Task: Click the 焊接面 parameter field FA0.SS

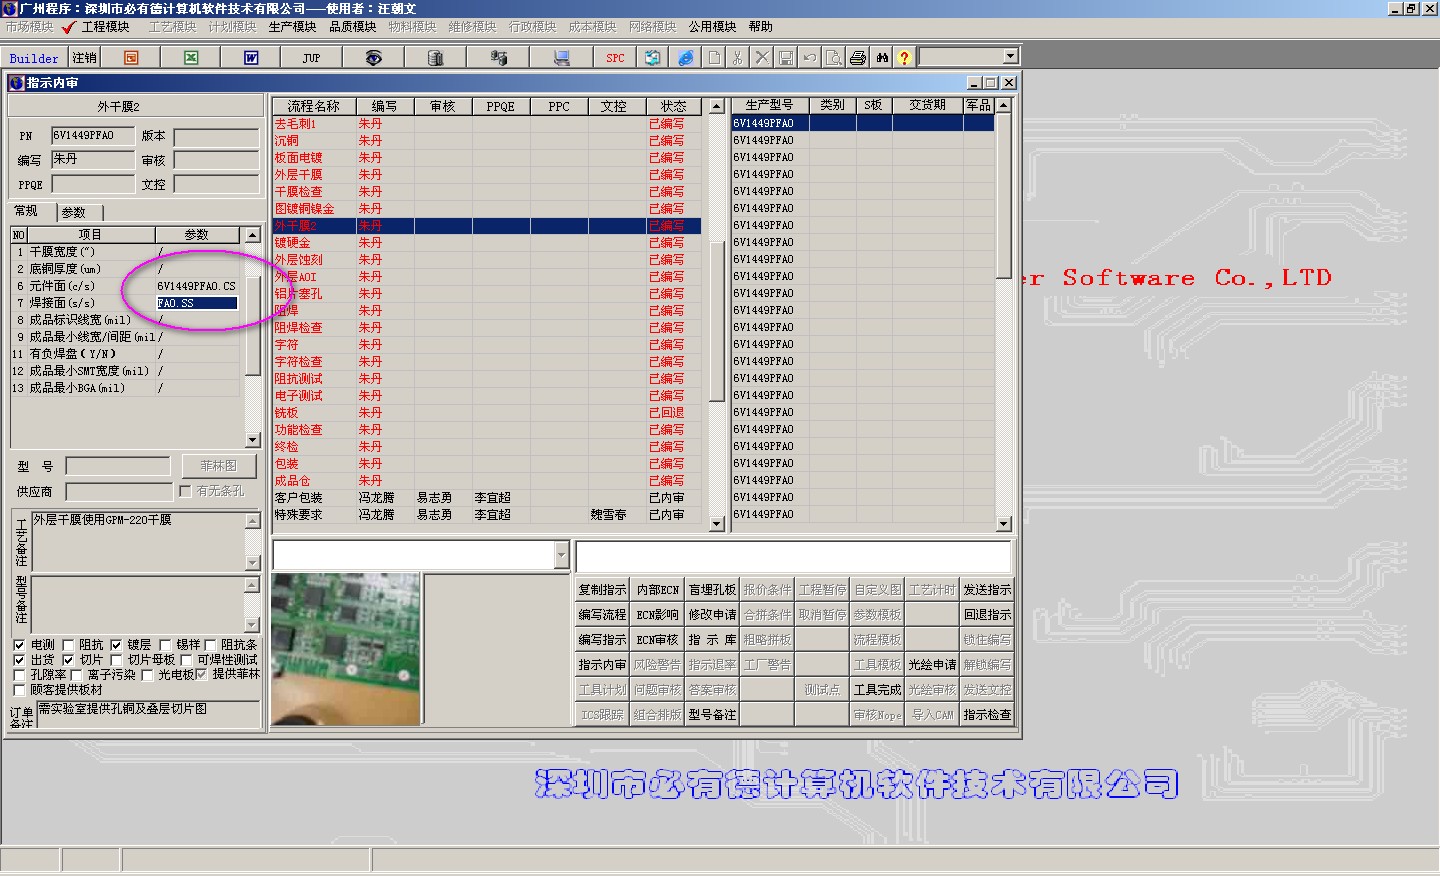Action: pos(197,303)
